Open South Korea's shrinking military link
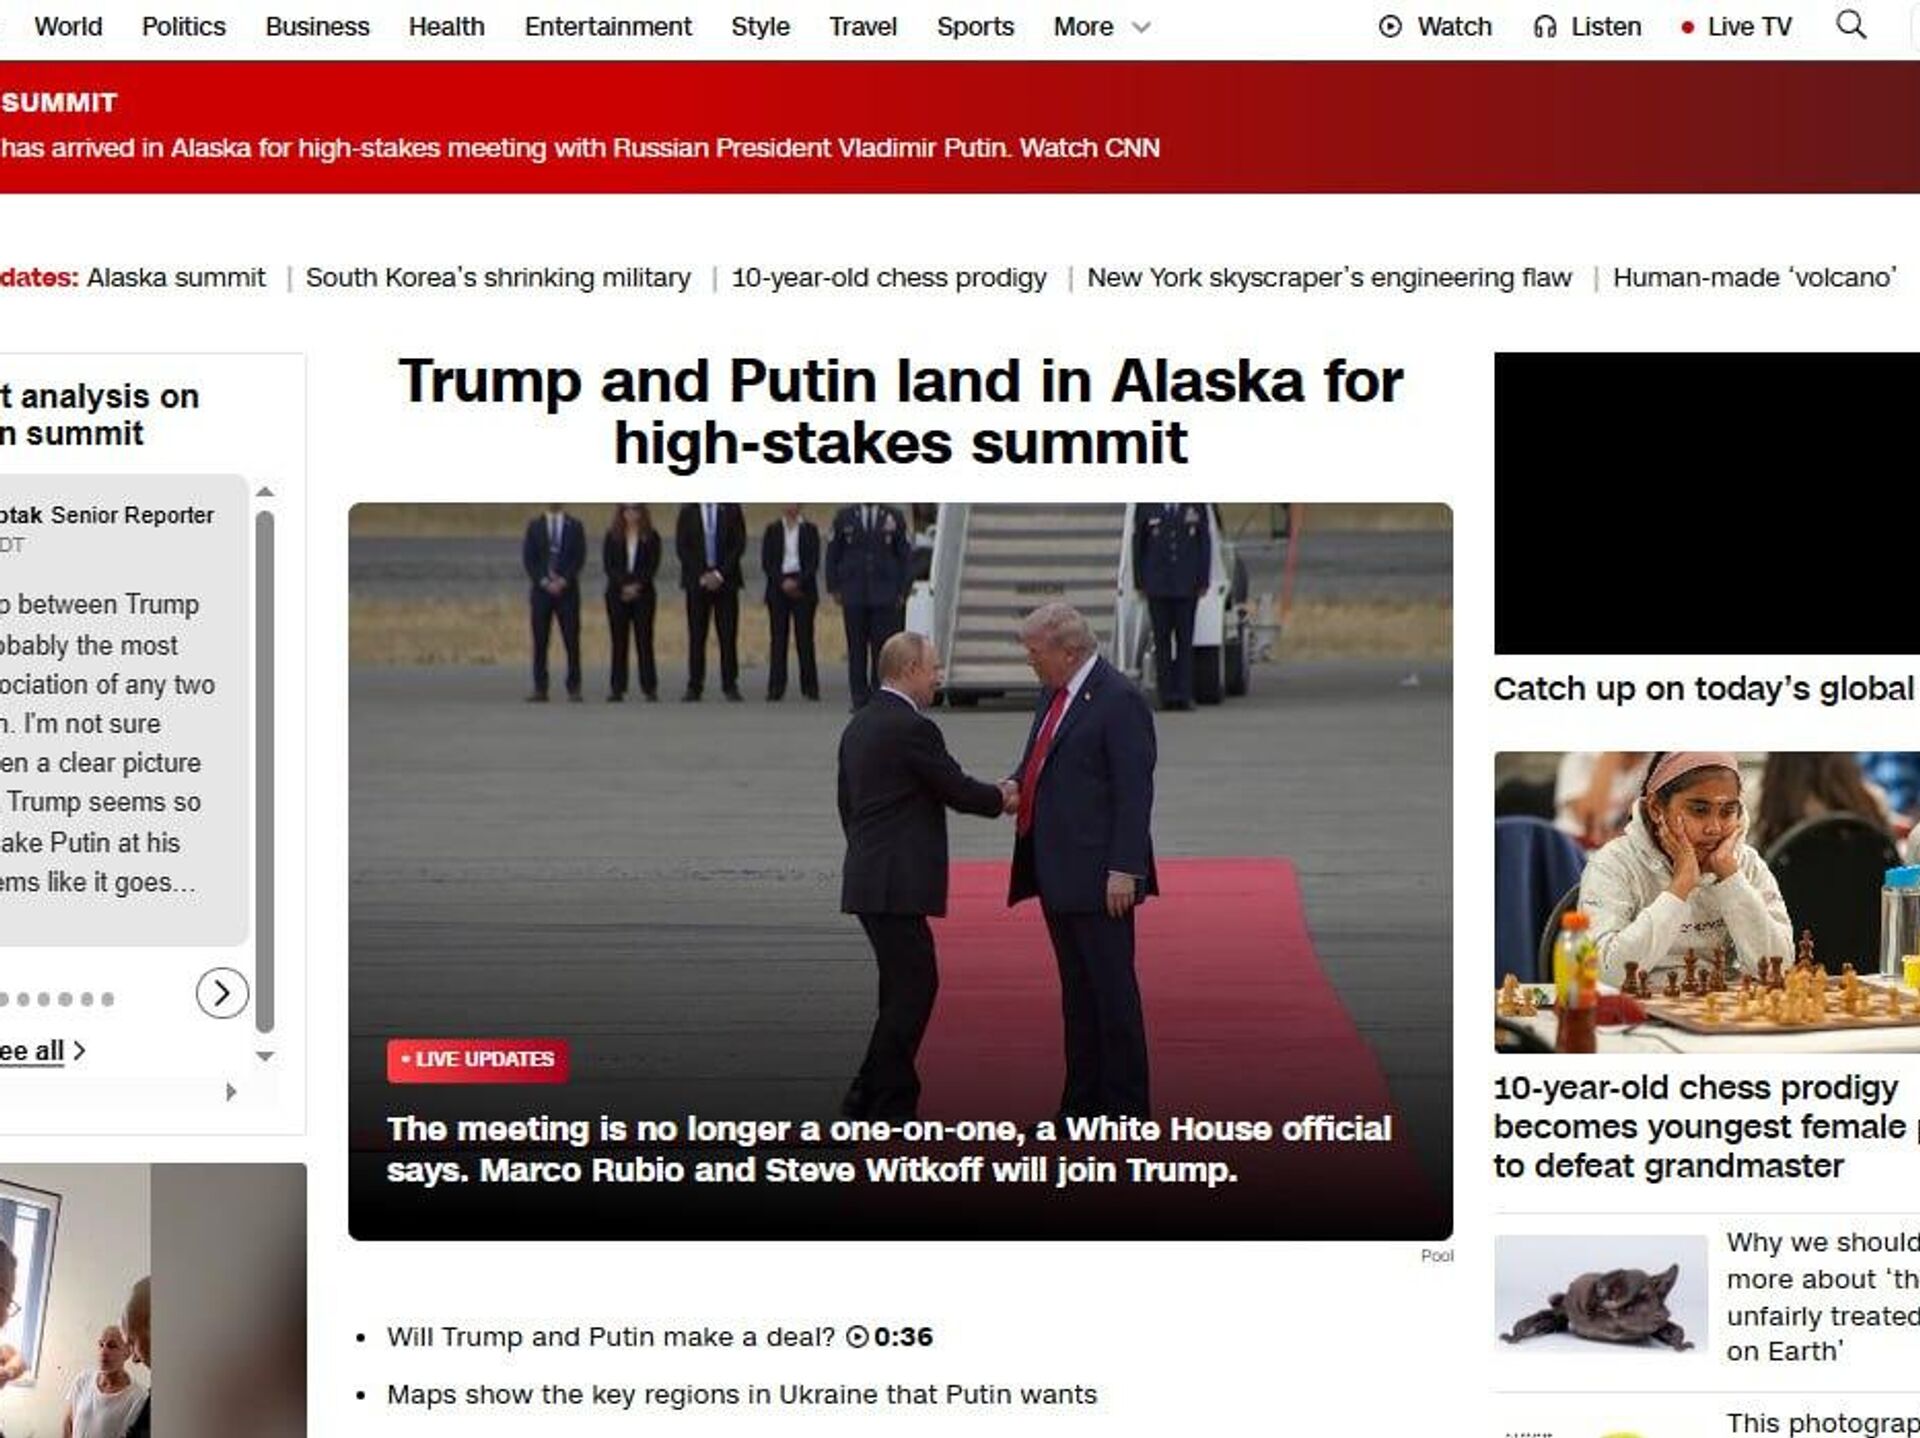The image size is (1920, 1438). pyautogui.click(x=498, y=277)
